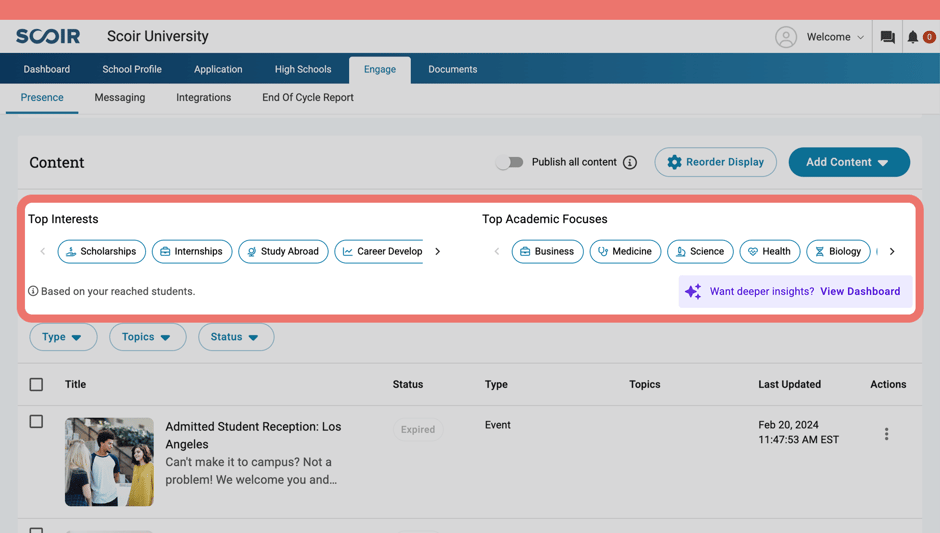
Task: Click the user profile avatar icon
Action: point(786,37)
